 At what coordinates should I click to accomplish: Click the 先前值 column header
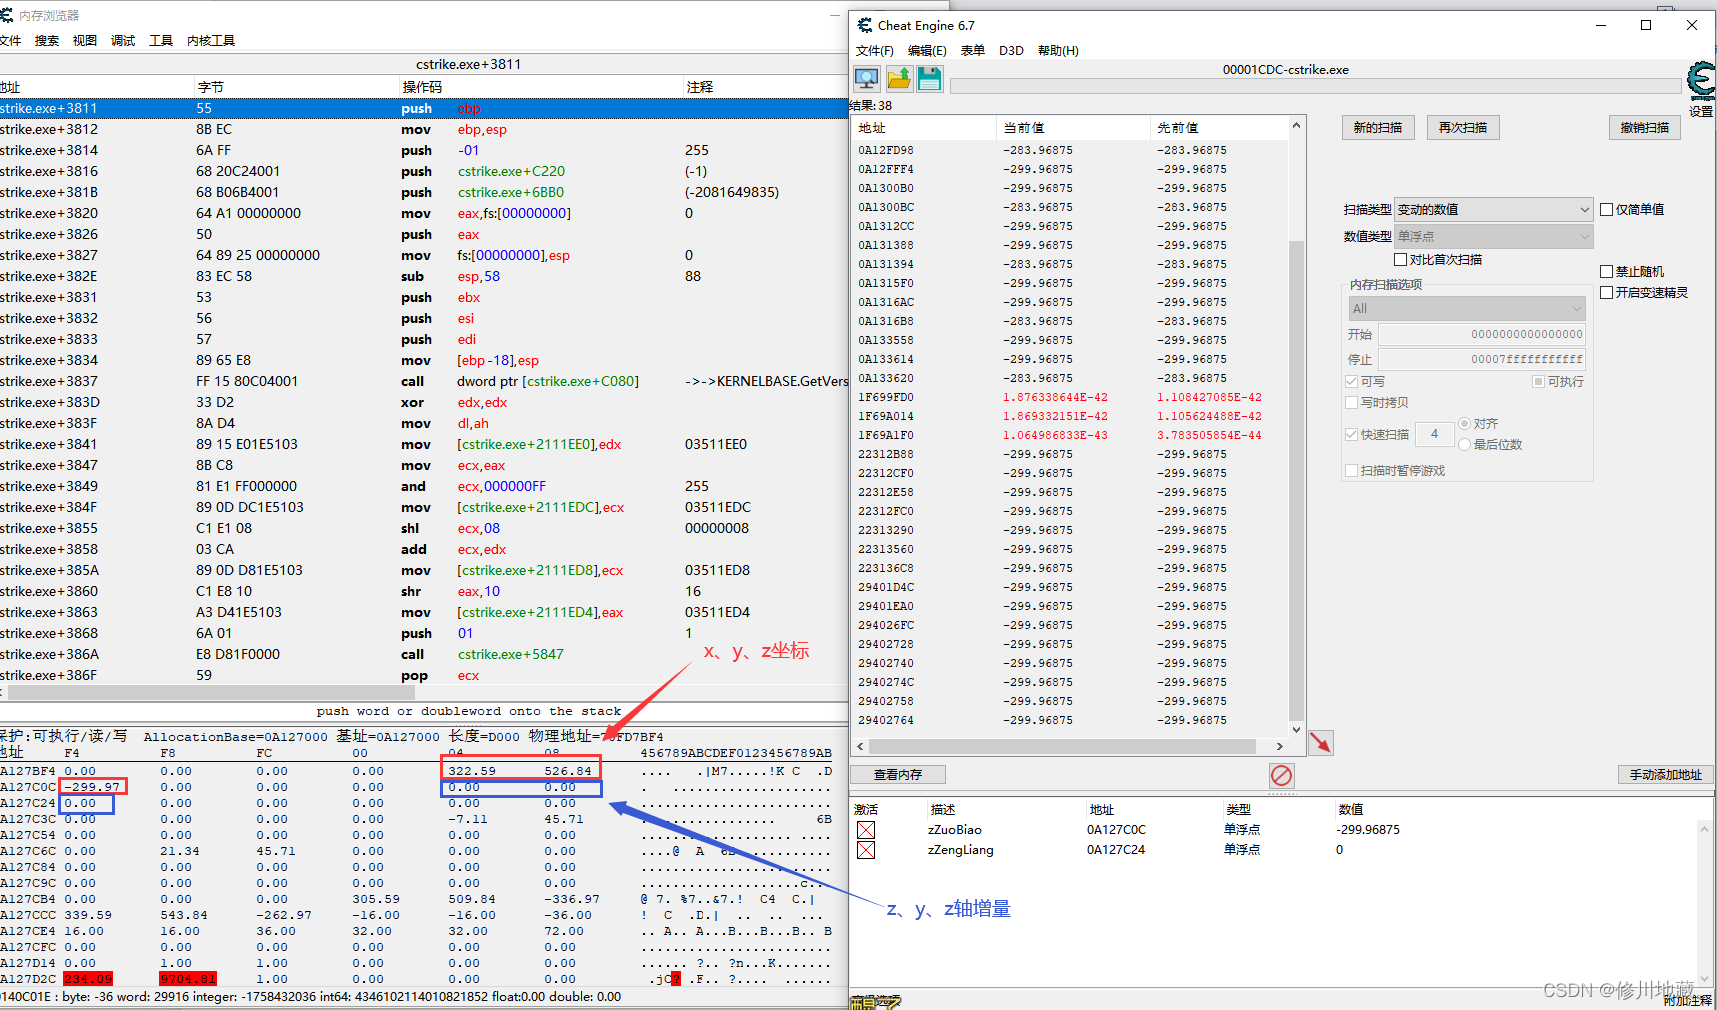click(x=1219, y=128)
